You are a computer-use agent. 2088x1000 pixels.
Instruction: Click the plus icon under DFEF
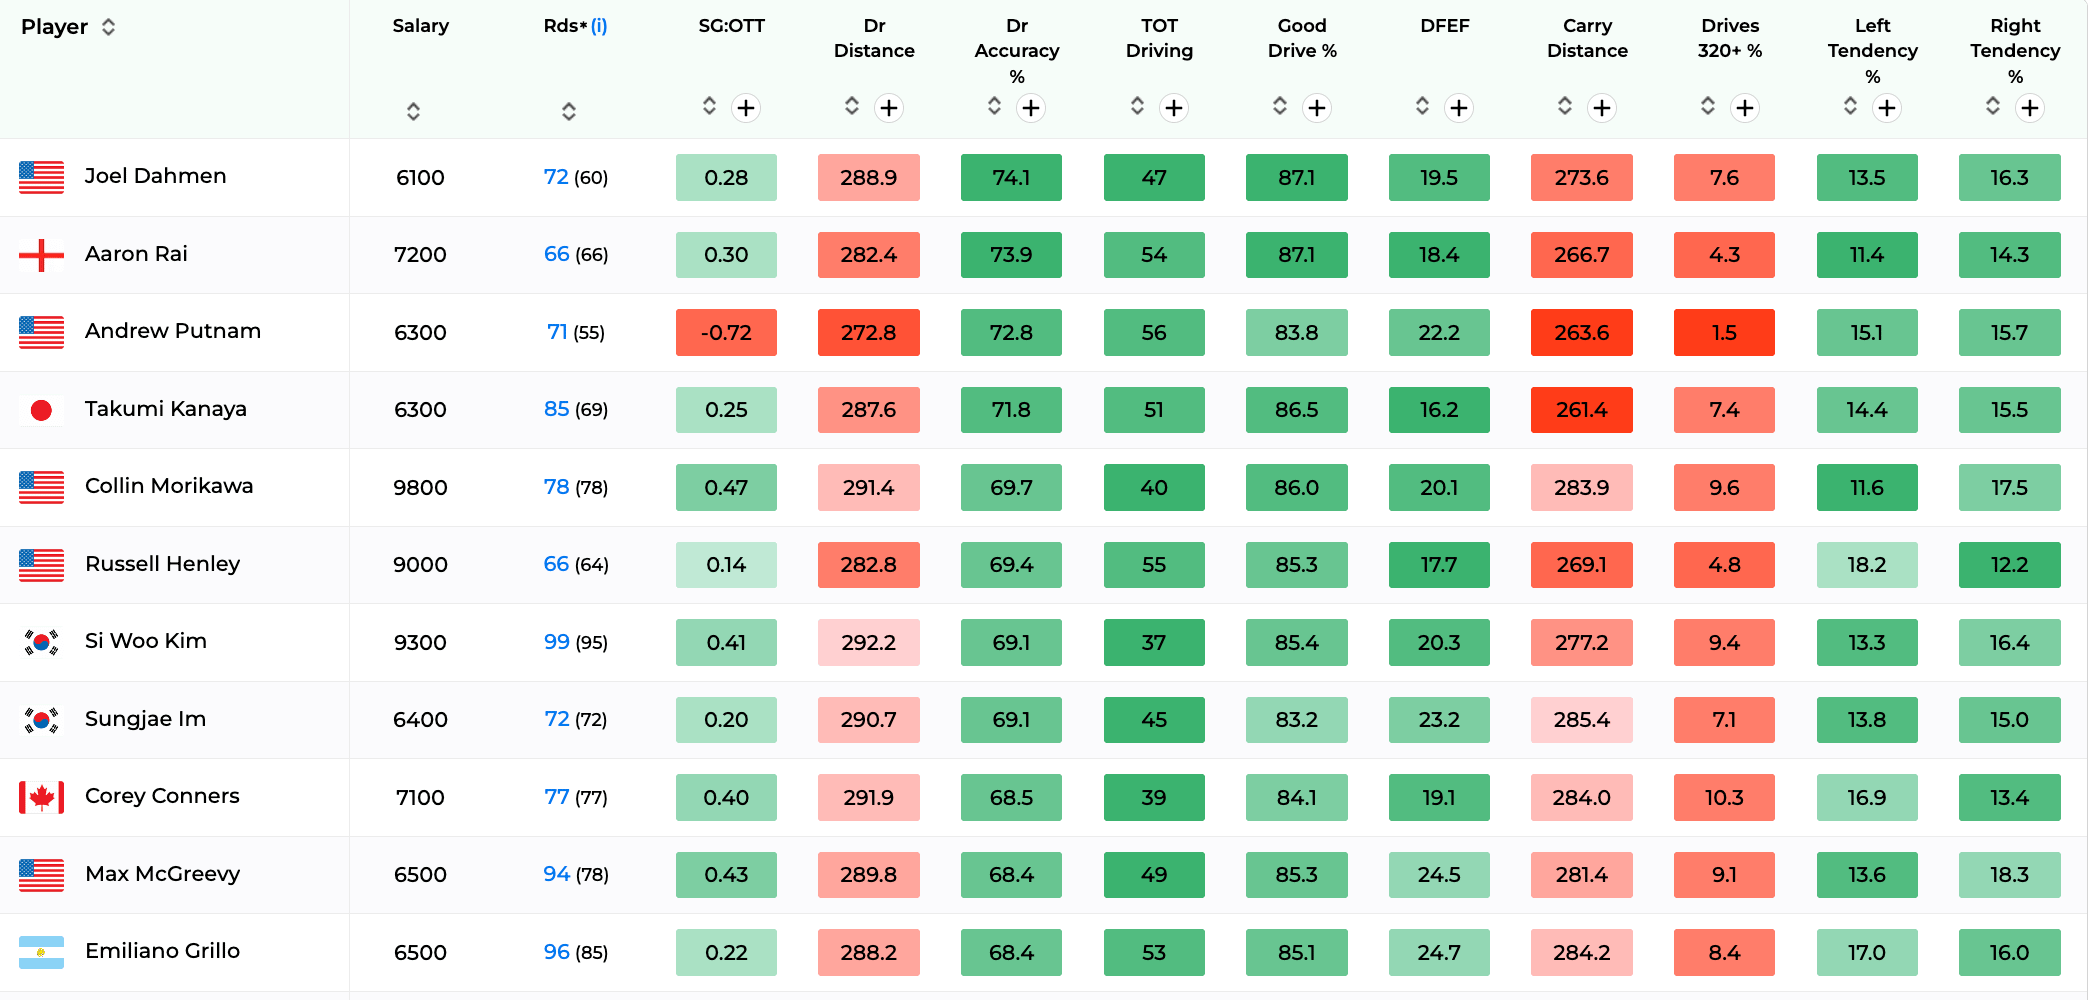[1459, 108]
